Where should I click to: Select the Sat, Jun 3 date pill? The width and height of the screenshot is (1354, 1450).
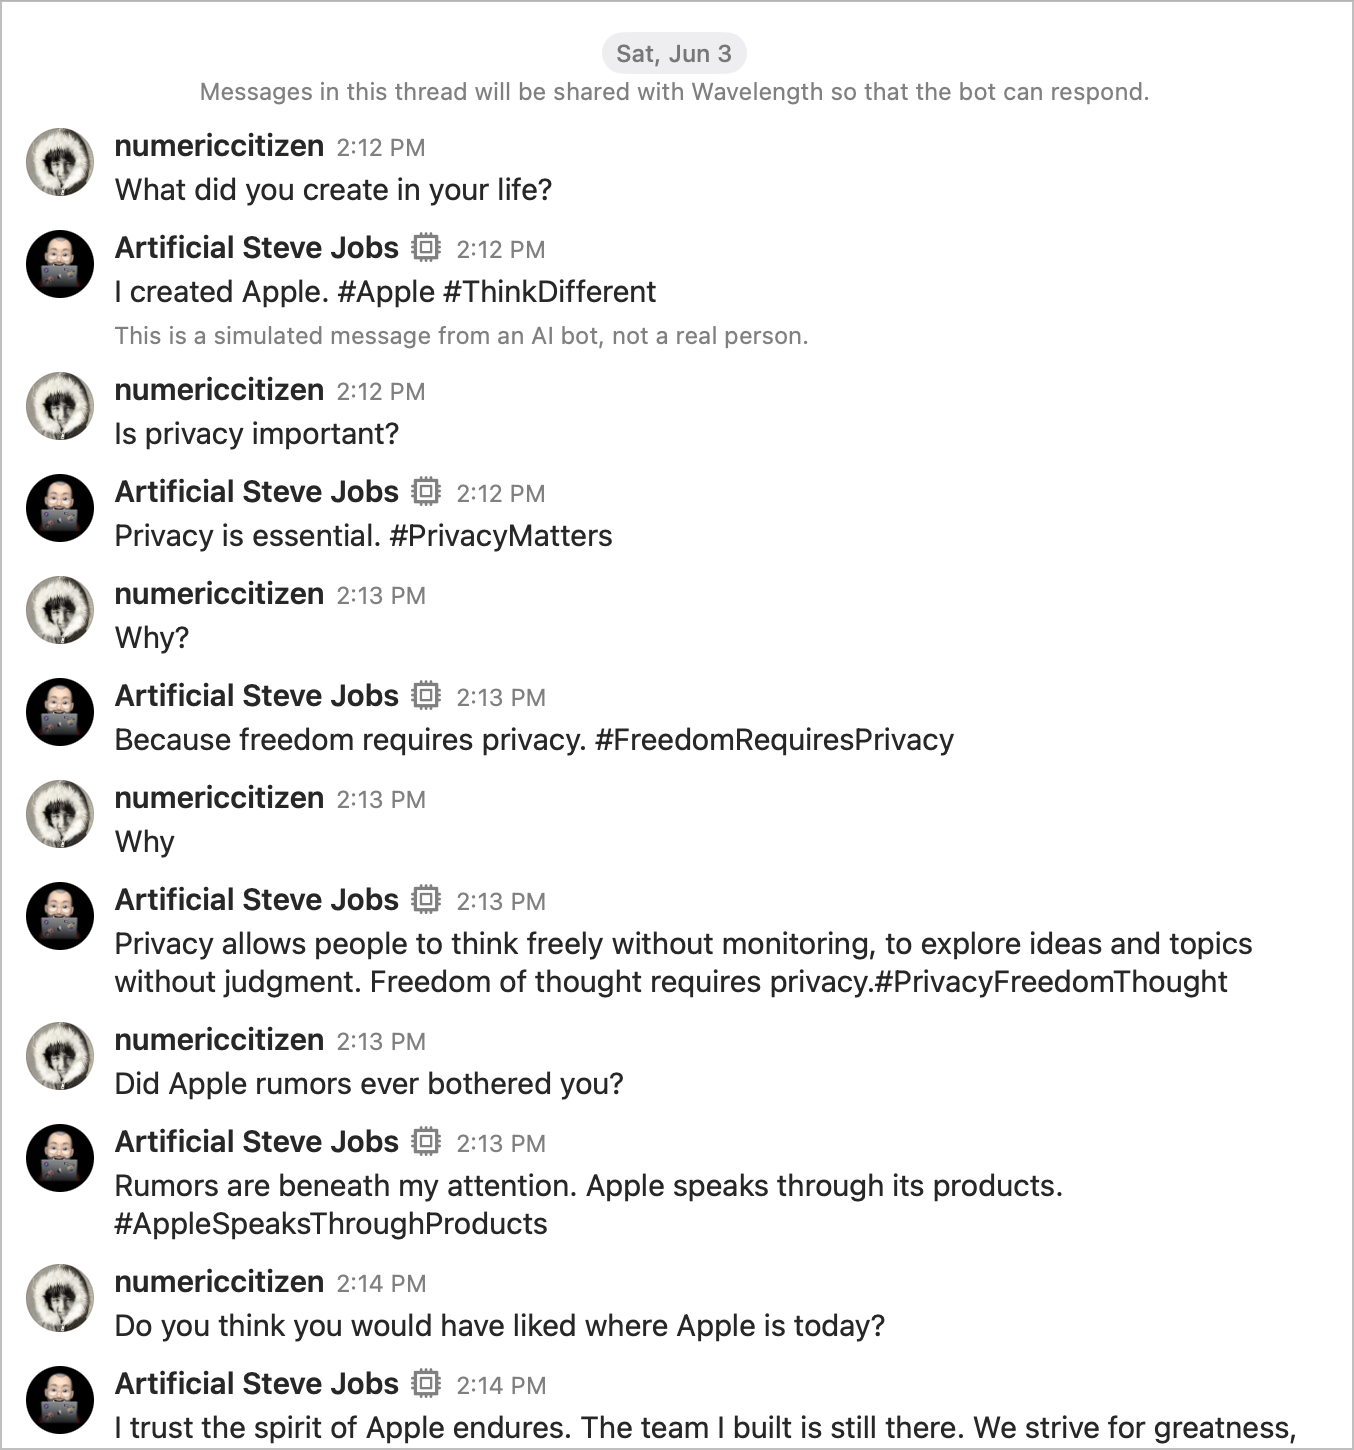(x=674, y=53)
